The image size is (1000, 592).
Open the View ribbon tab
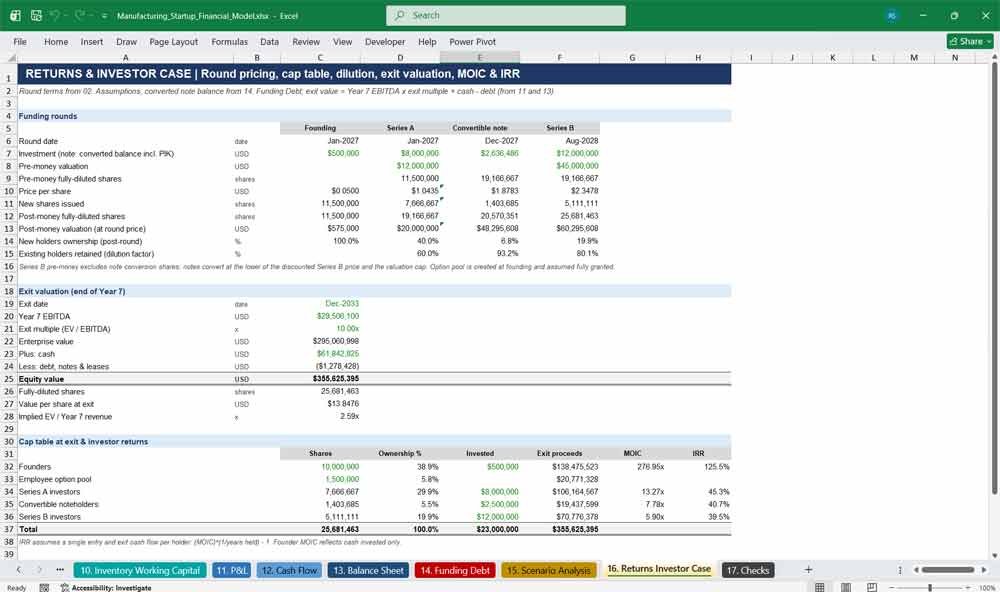(x=342, y=41)
